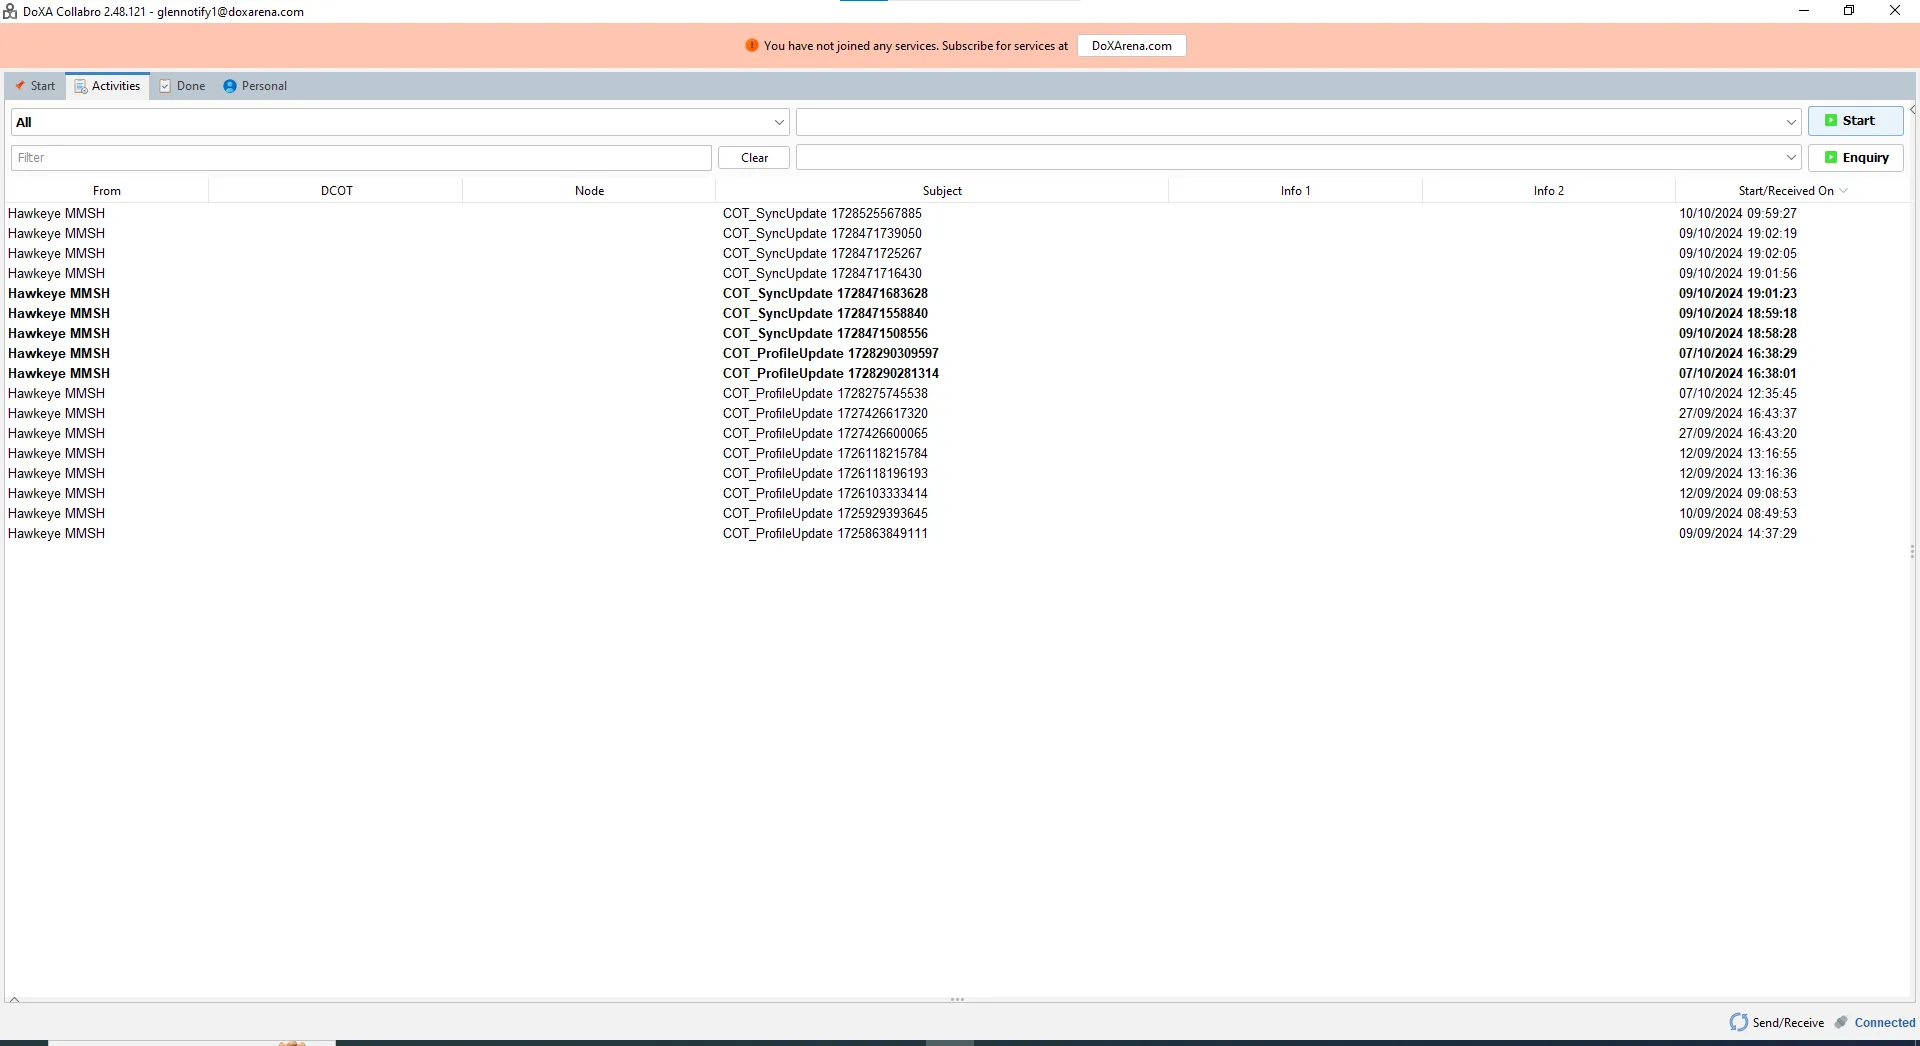Viewport: 1920px width, 1046px height.
Task: Sort the list by the Subject column header
Action: [941, 190]
